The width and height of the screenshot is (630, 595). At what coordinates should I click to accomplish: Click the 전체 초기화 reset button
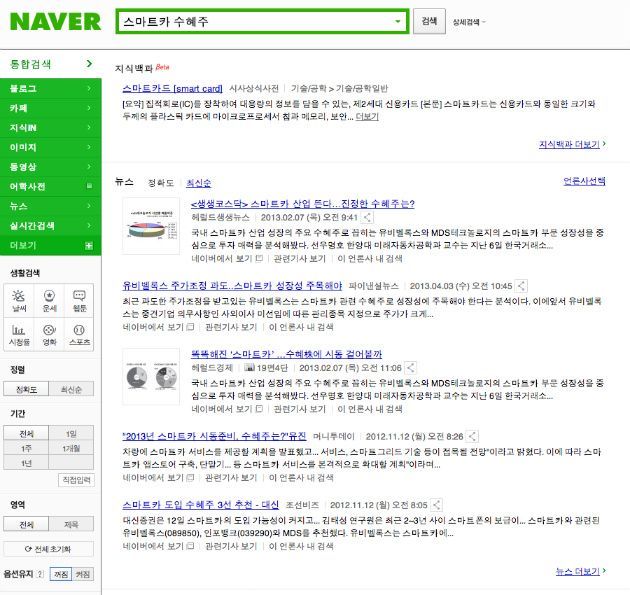pyautogui.click(x=49, y=549)
